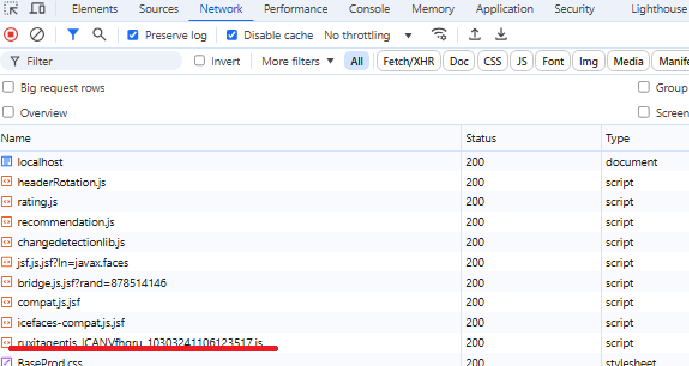The height and width of the screenshot is (366, 689).
Task: Enable Big request rows checkbox
Action: pyautogui.click(x=8, y=87)
